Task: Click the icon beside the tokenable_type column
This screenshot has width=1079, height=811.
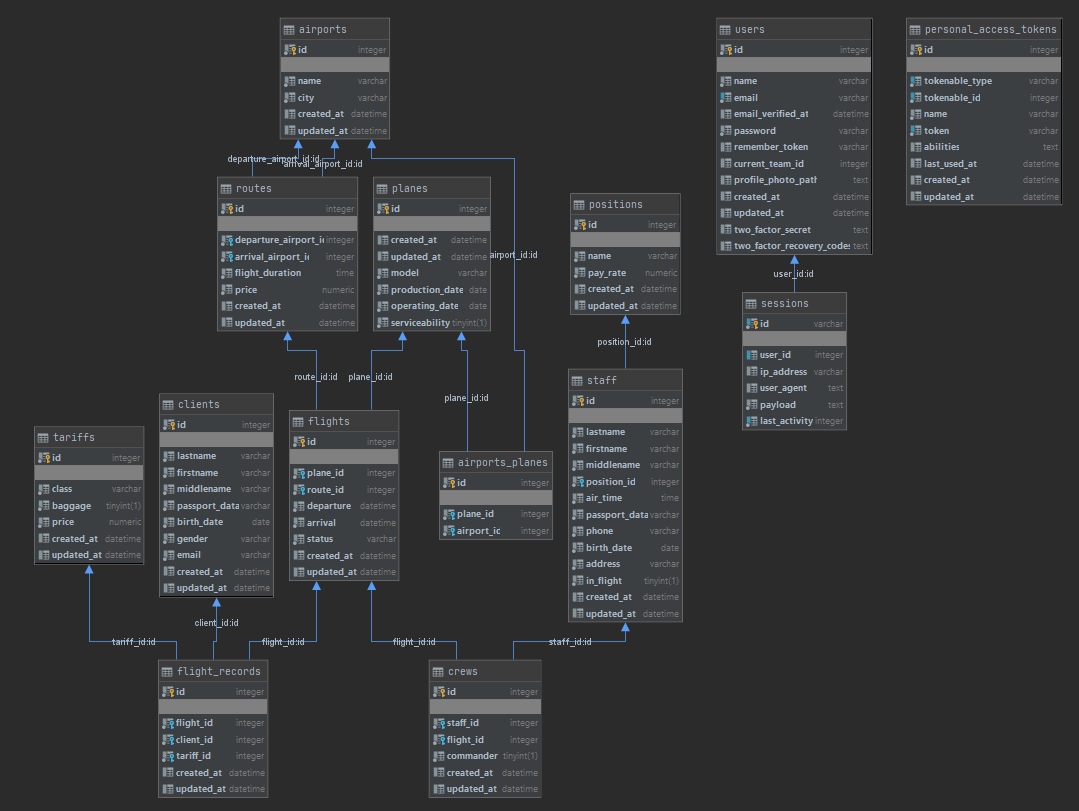Action: (x=915, y=81)
